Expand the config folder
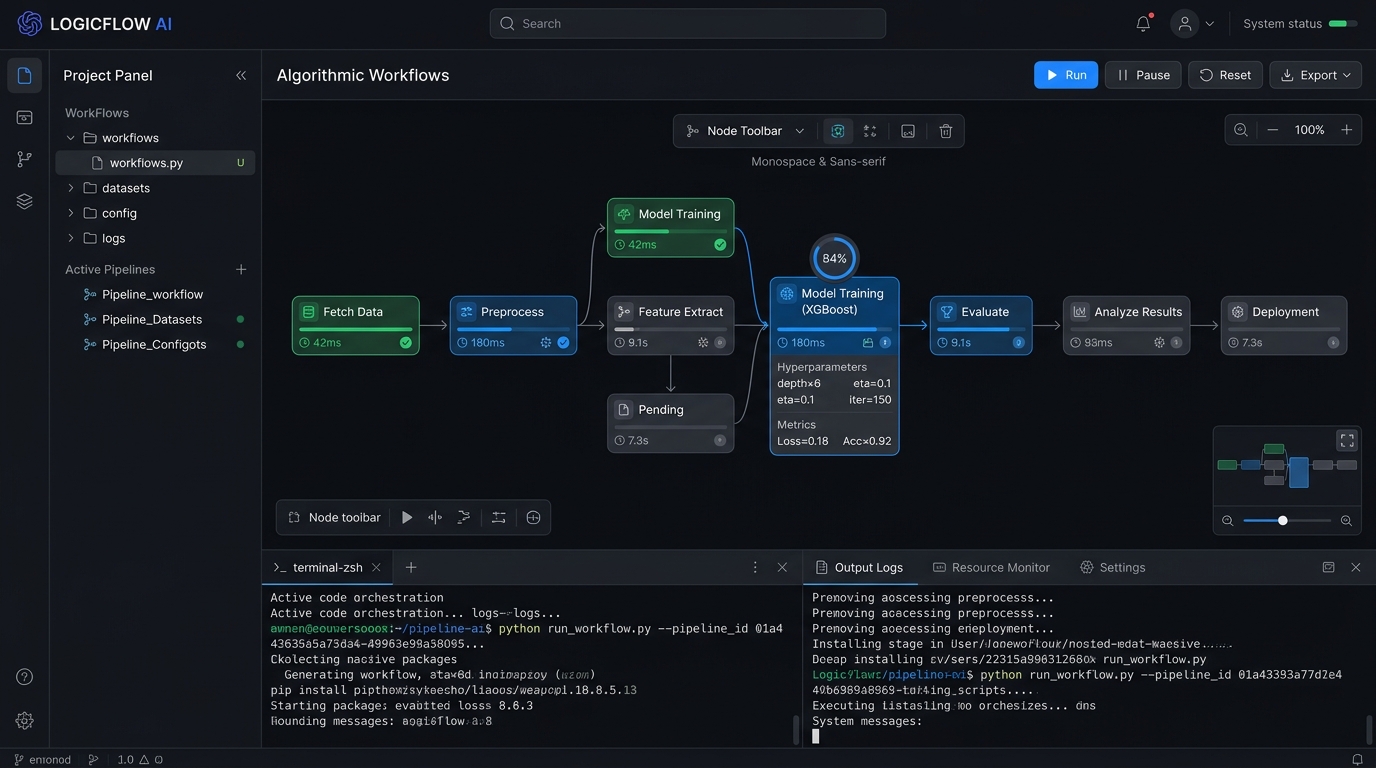Screen dimensions: 1376x768 (70, 213)
